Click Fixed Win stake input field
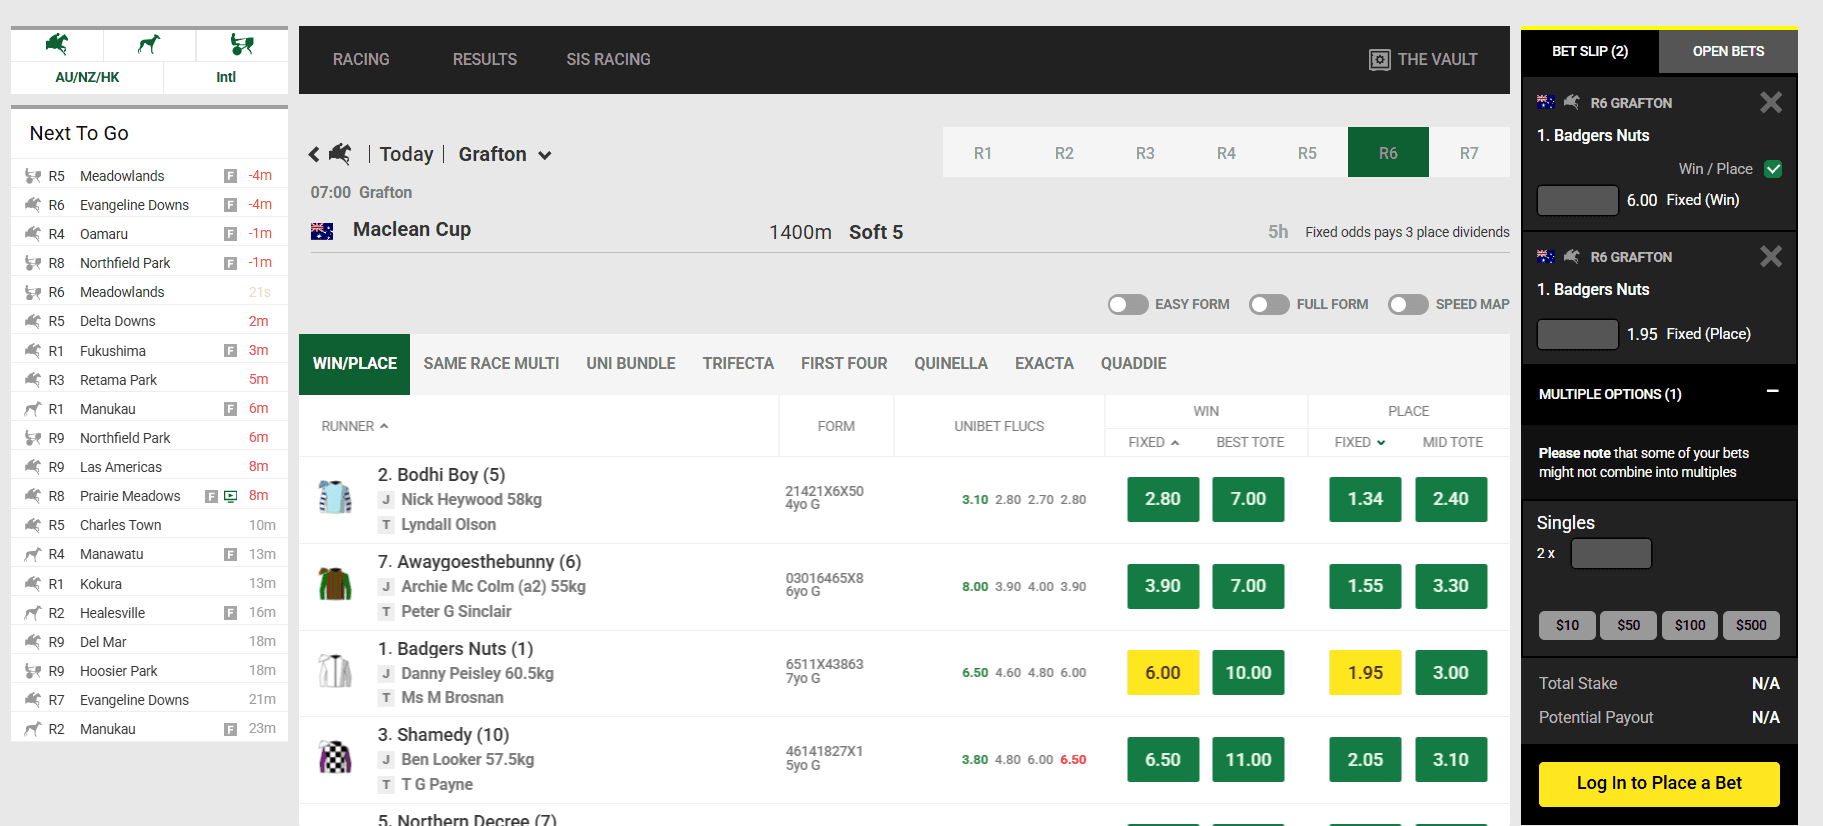The image size is (1823, 826). tap(1577, 200)
